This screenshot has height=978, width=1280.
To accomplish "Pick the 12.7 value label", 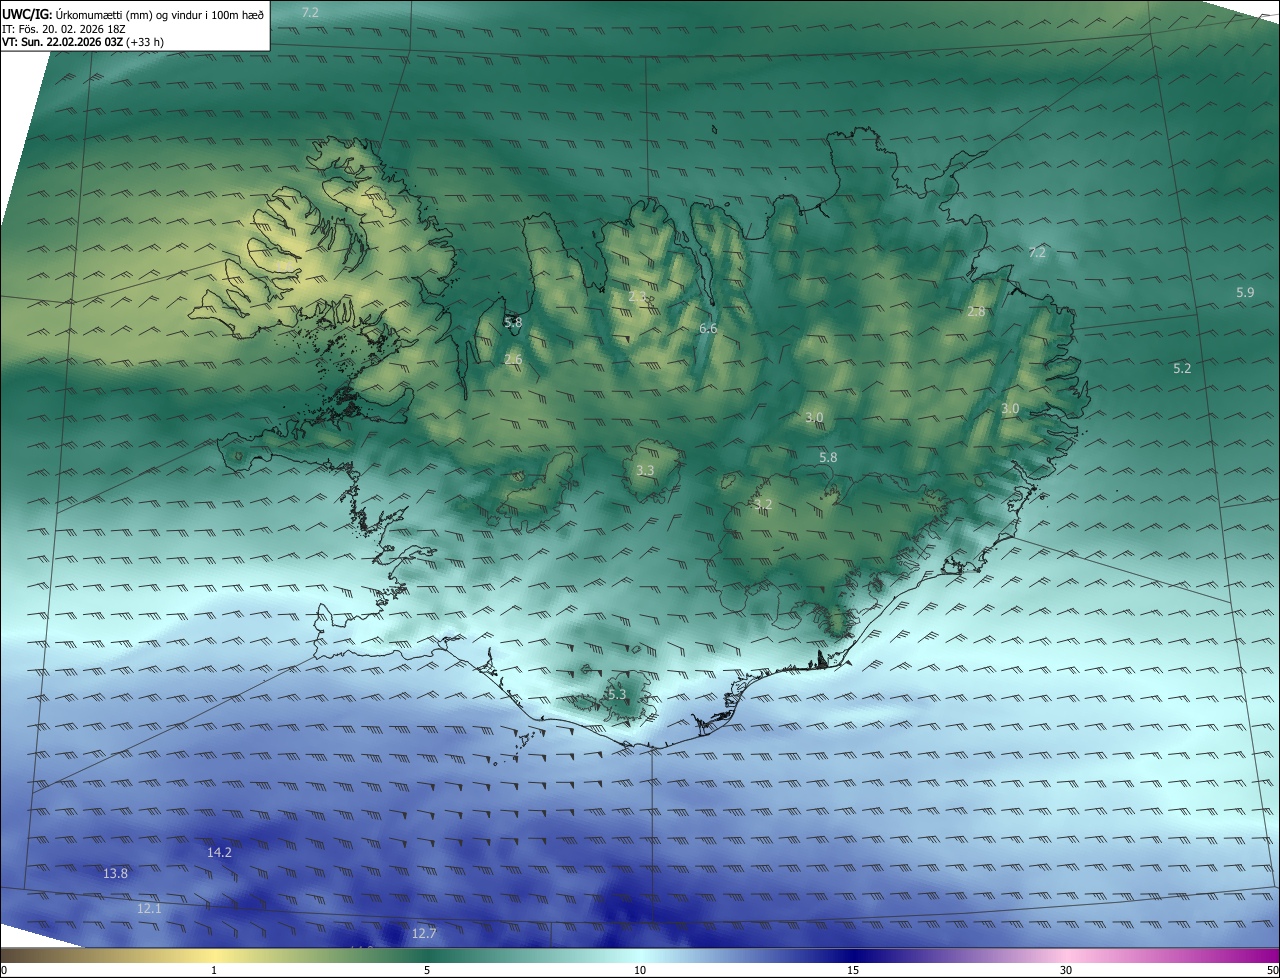I will click(x=423, y=934).
